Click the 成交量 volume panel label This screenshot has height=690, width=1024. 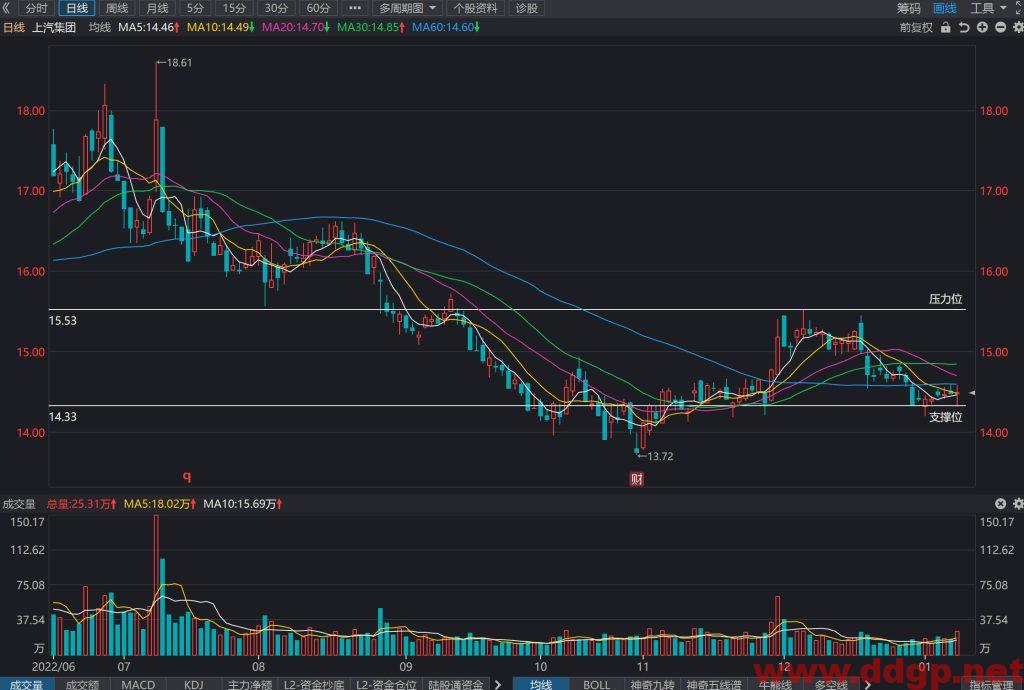tap(19, 504)
